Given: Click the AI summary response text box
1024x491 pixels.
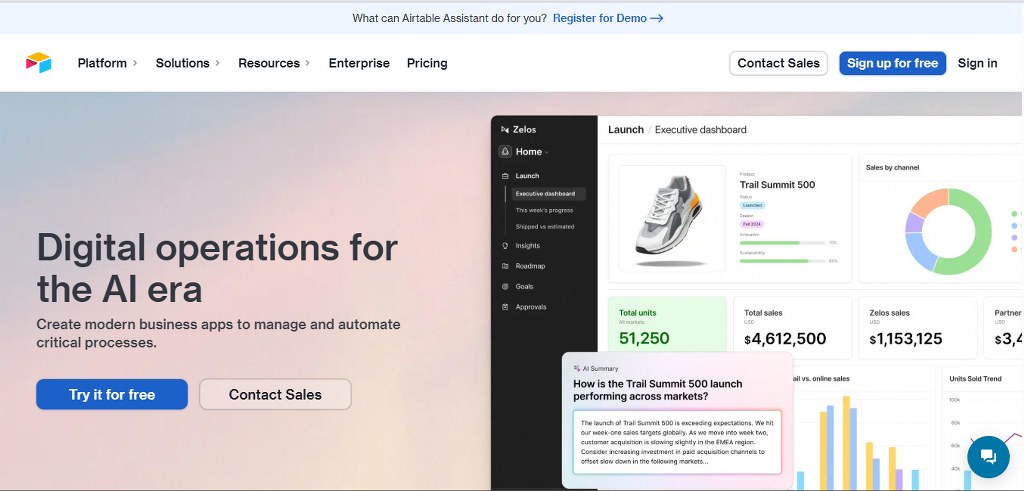Looking at the screenshot, I should 677,442.
